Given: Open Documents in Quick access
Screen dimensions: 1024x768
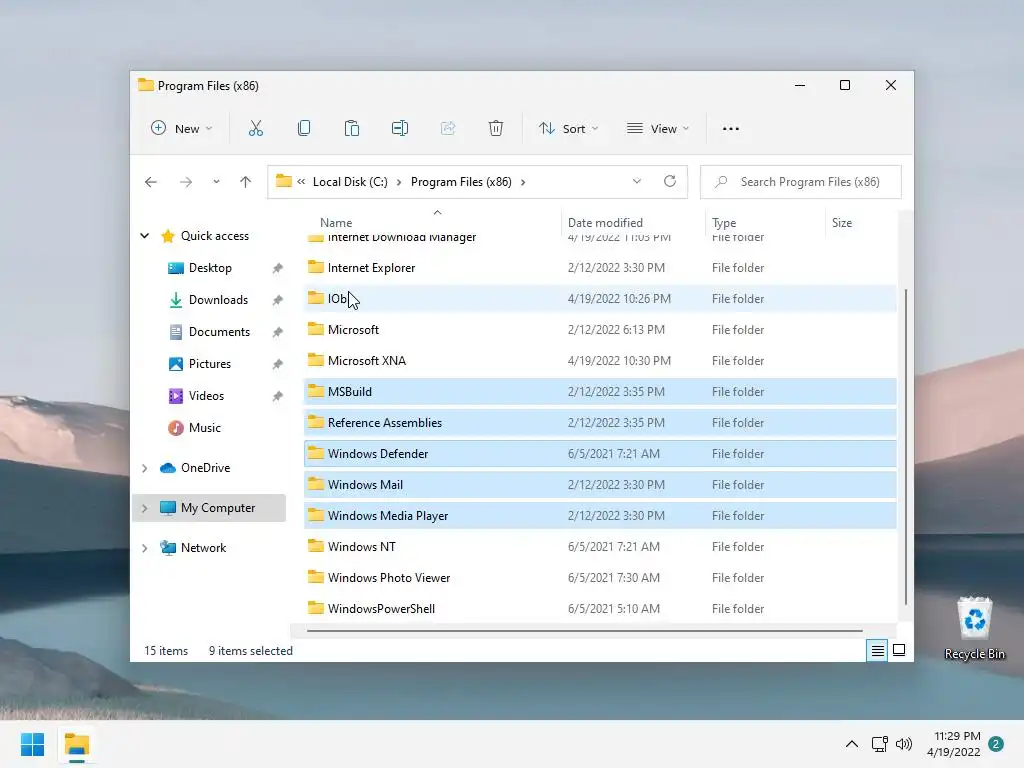Looking at the screenshot, I should (219, 332).
